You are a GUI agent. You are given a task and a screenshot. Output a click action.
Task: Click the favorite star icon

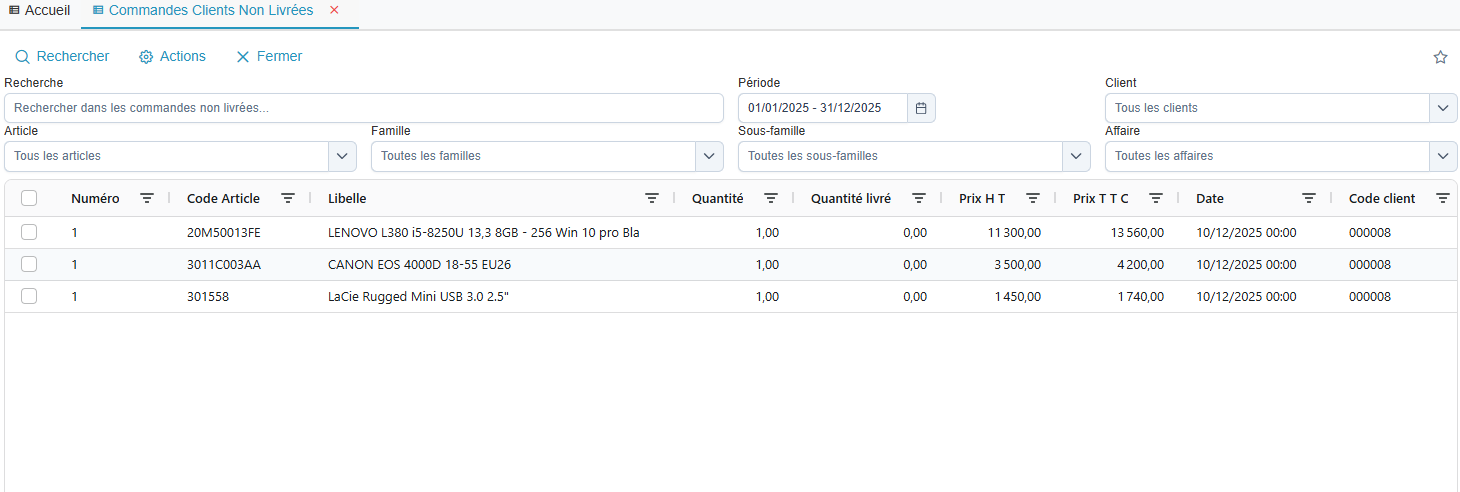click(x=1440, y=57)
